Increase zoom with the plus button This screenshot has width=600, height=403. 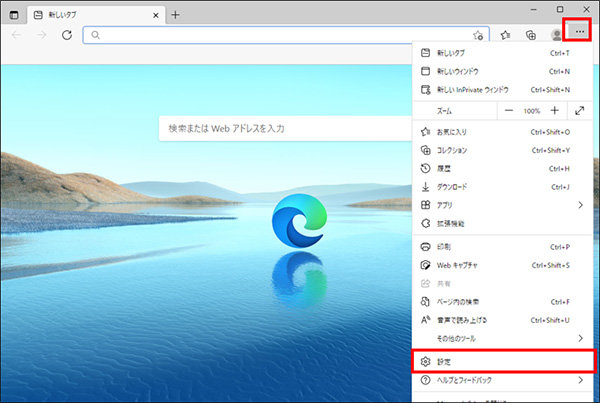coord(555,110)
